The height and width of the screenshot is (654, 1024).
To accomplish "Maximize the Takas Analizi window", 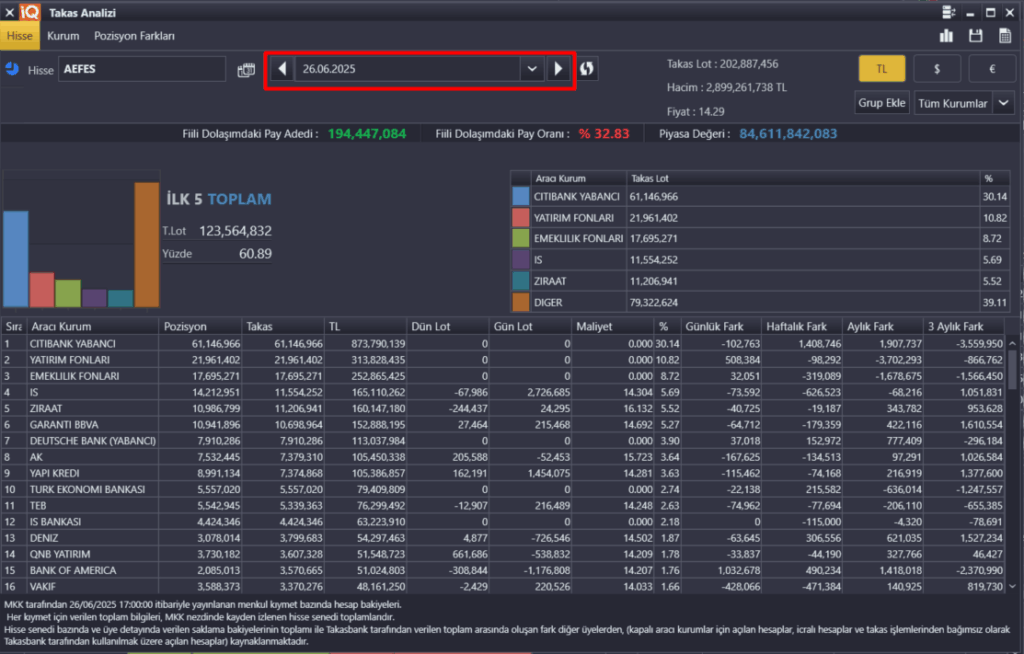I will (x=990, y=12).
